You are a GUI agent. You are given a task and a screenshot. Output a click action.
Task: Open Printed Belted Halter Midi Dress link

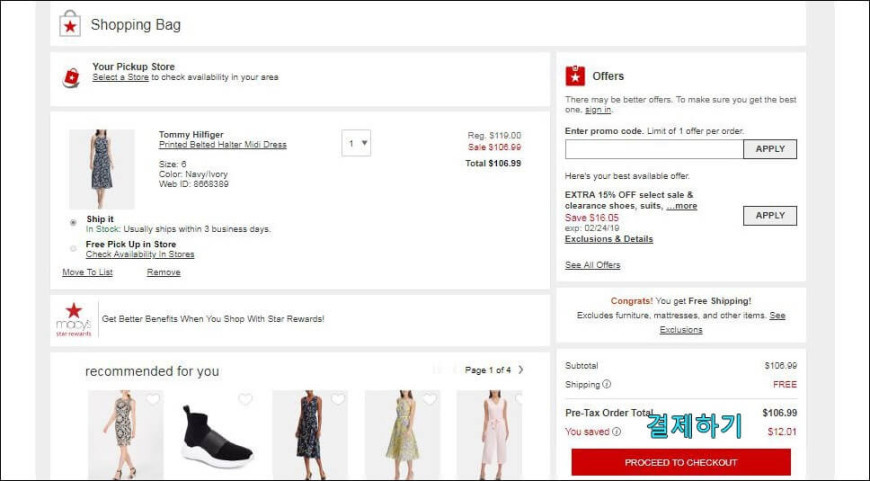pyautogui.click(x=222, y=145)
